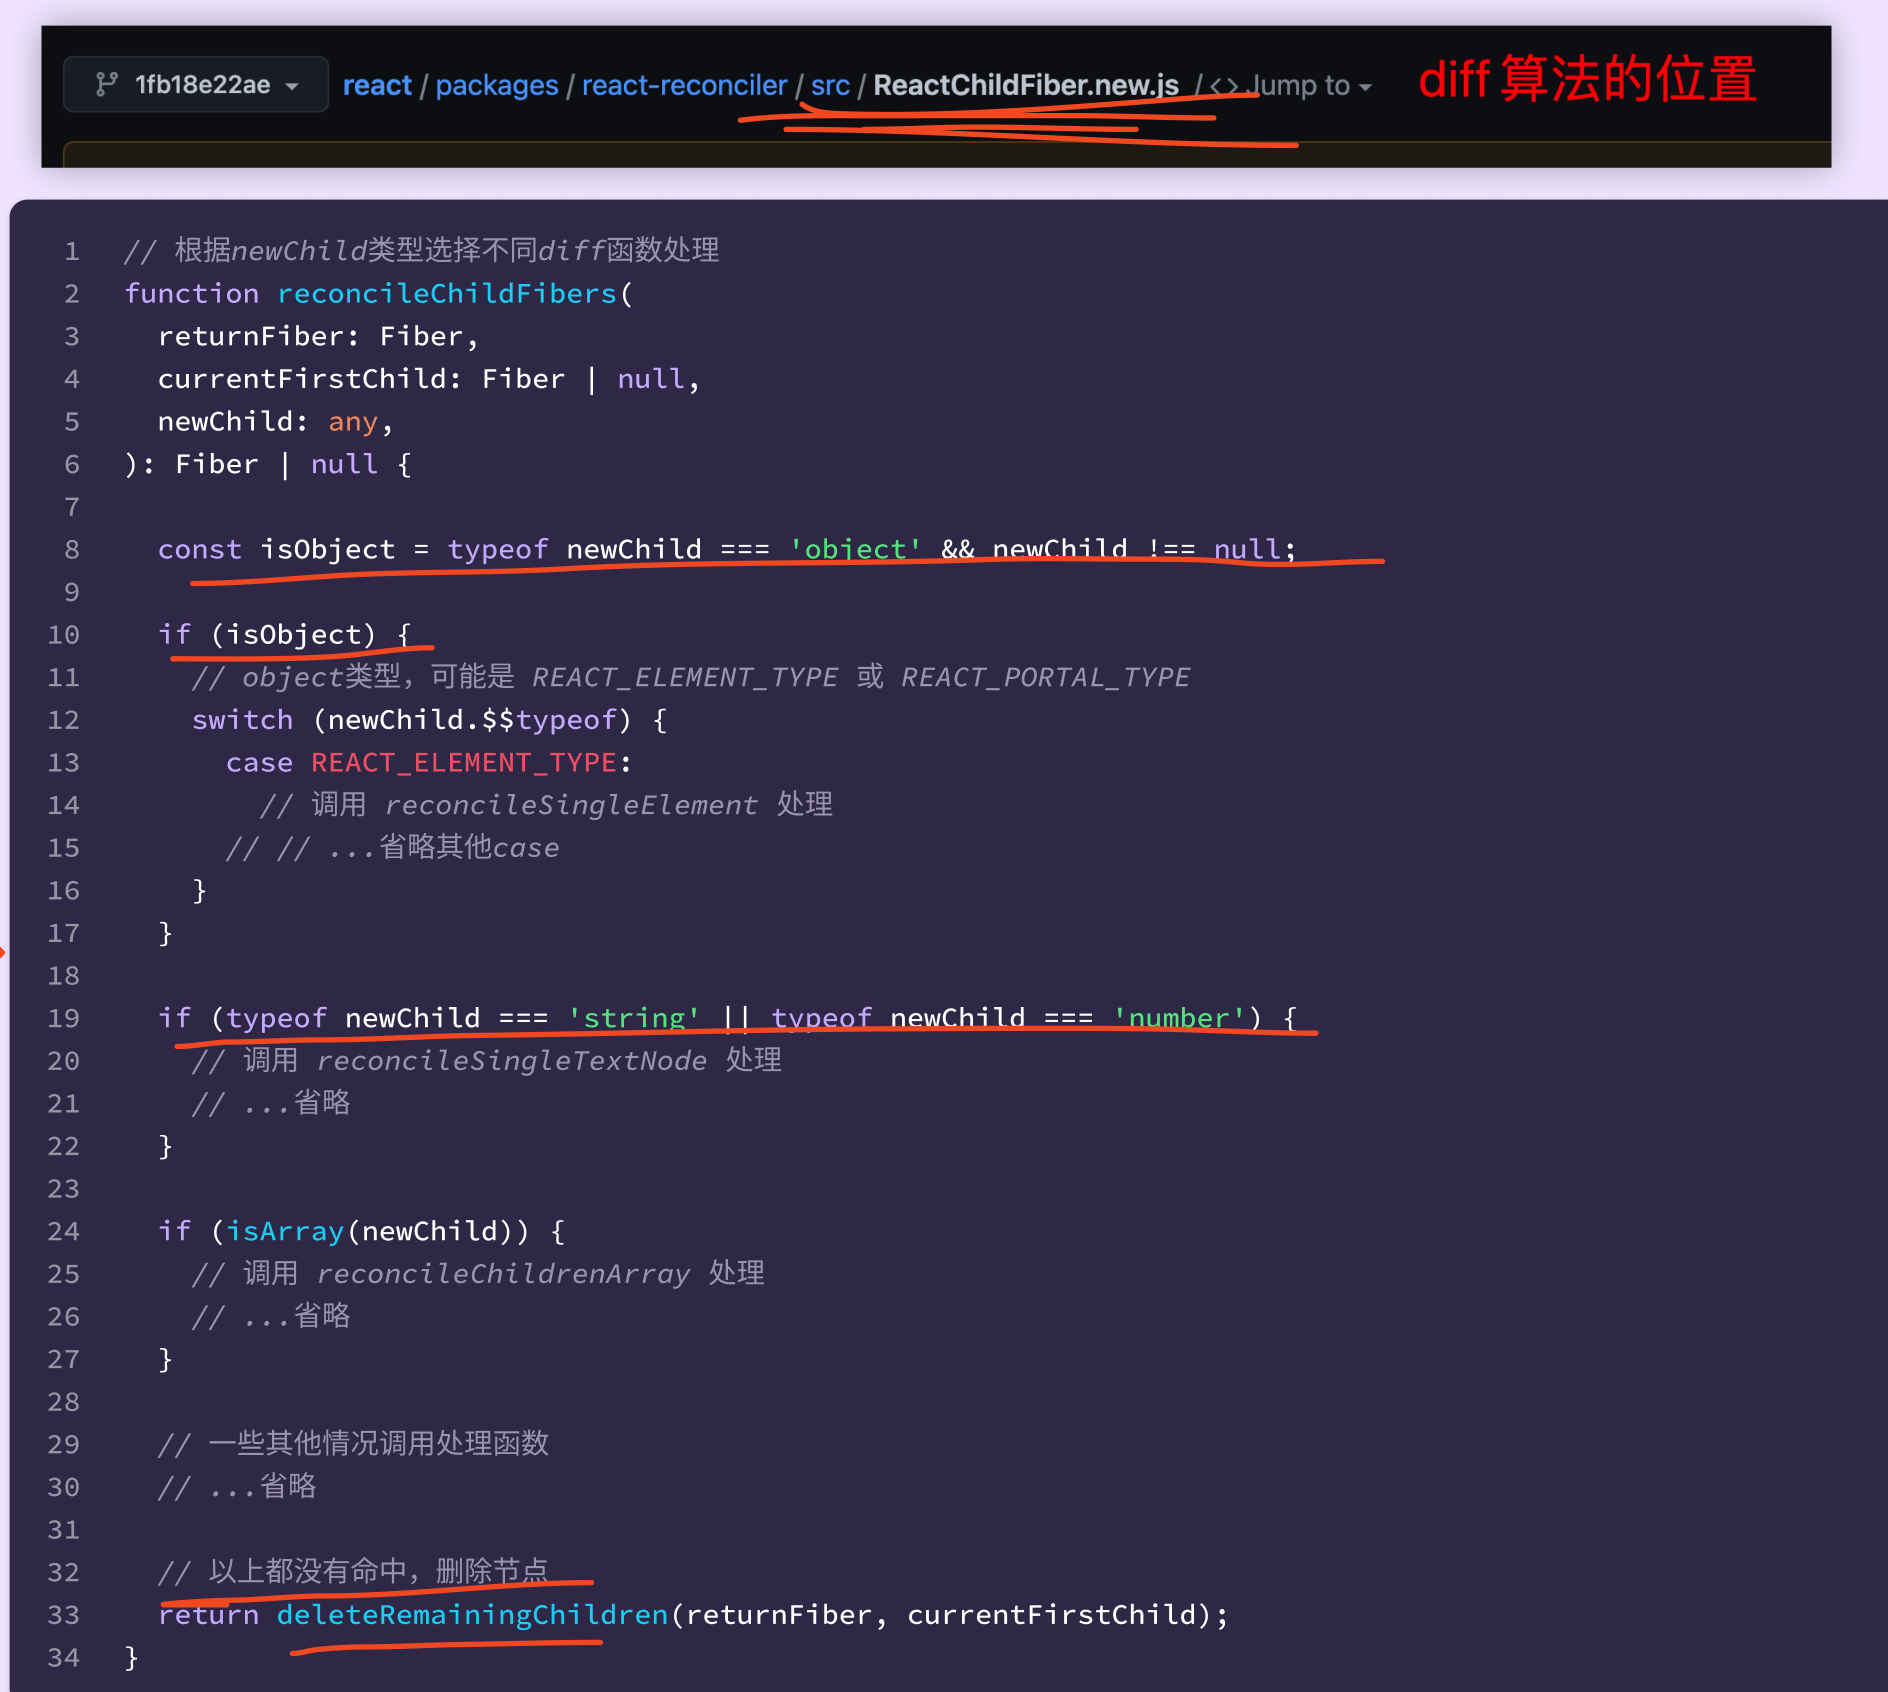Click the git branch icon in selector
Viewport: 1888px width, 1692px height.
[x=106, y=85]
